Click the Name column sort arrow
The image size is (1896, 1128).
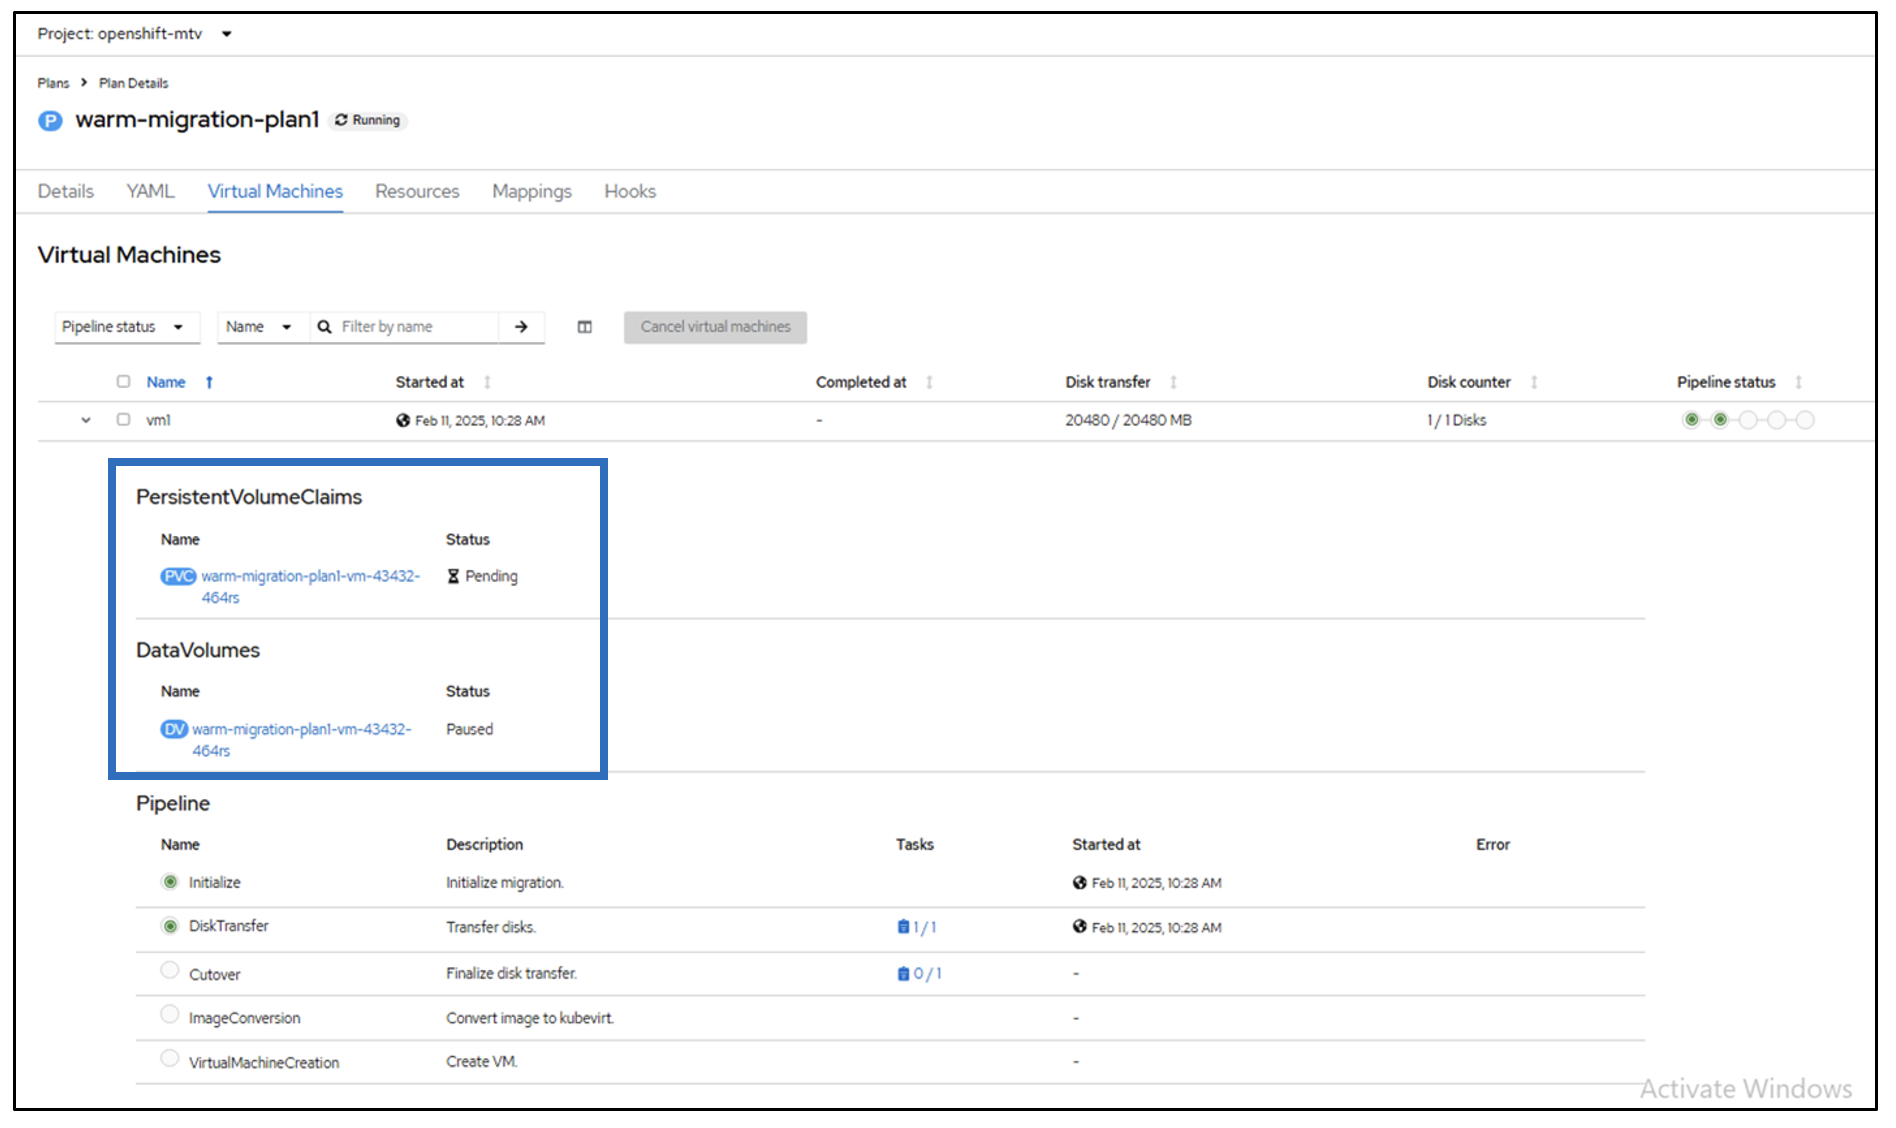209,382
